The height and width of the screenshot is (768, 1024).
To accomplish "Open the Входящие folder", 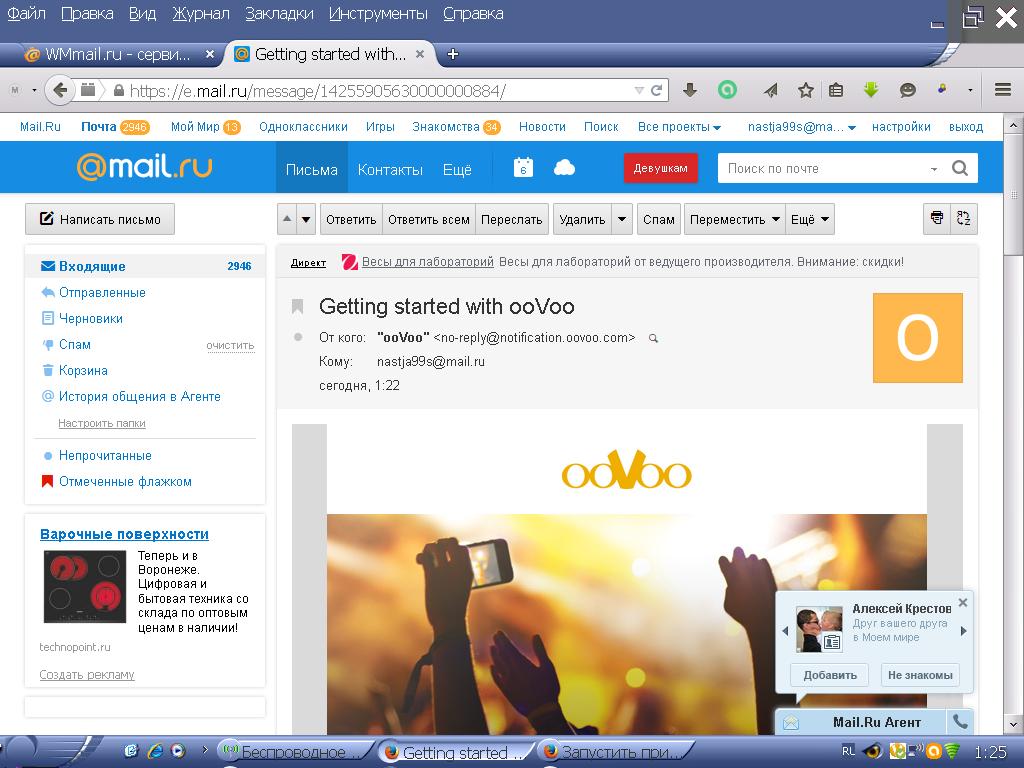I will pos(145,266).
